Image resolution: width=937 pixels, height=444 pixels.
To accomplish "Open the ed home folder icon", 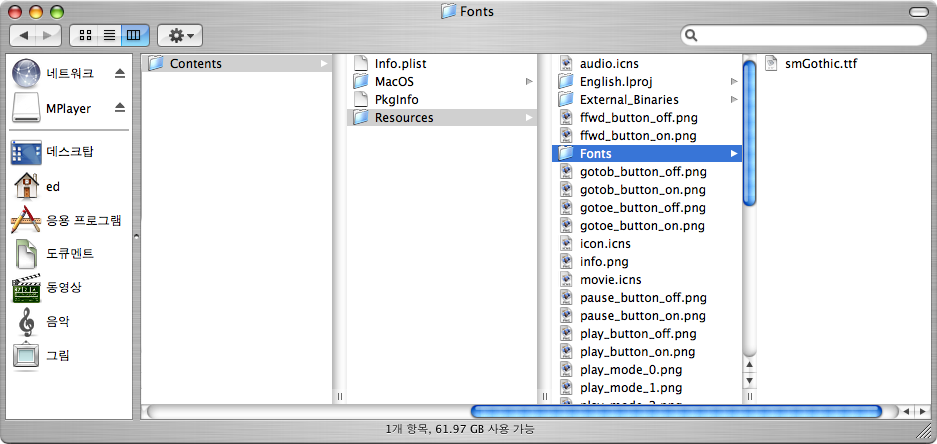I will (26, 186).
